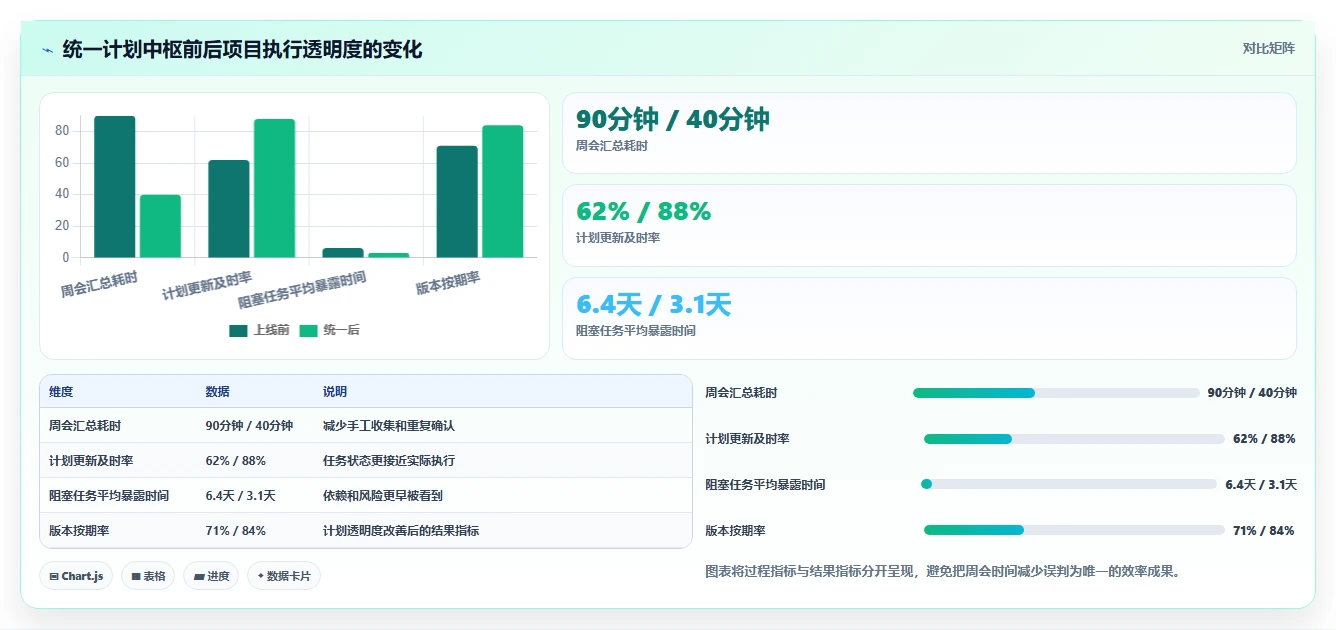Click the 对比矩阵 label in the header

[x=1268, y=48]
